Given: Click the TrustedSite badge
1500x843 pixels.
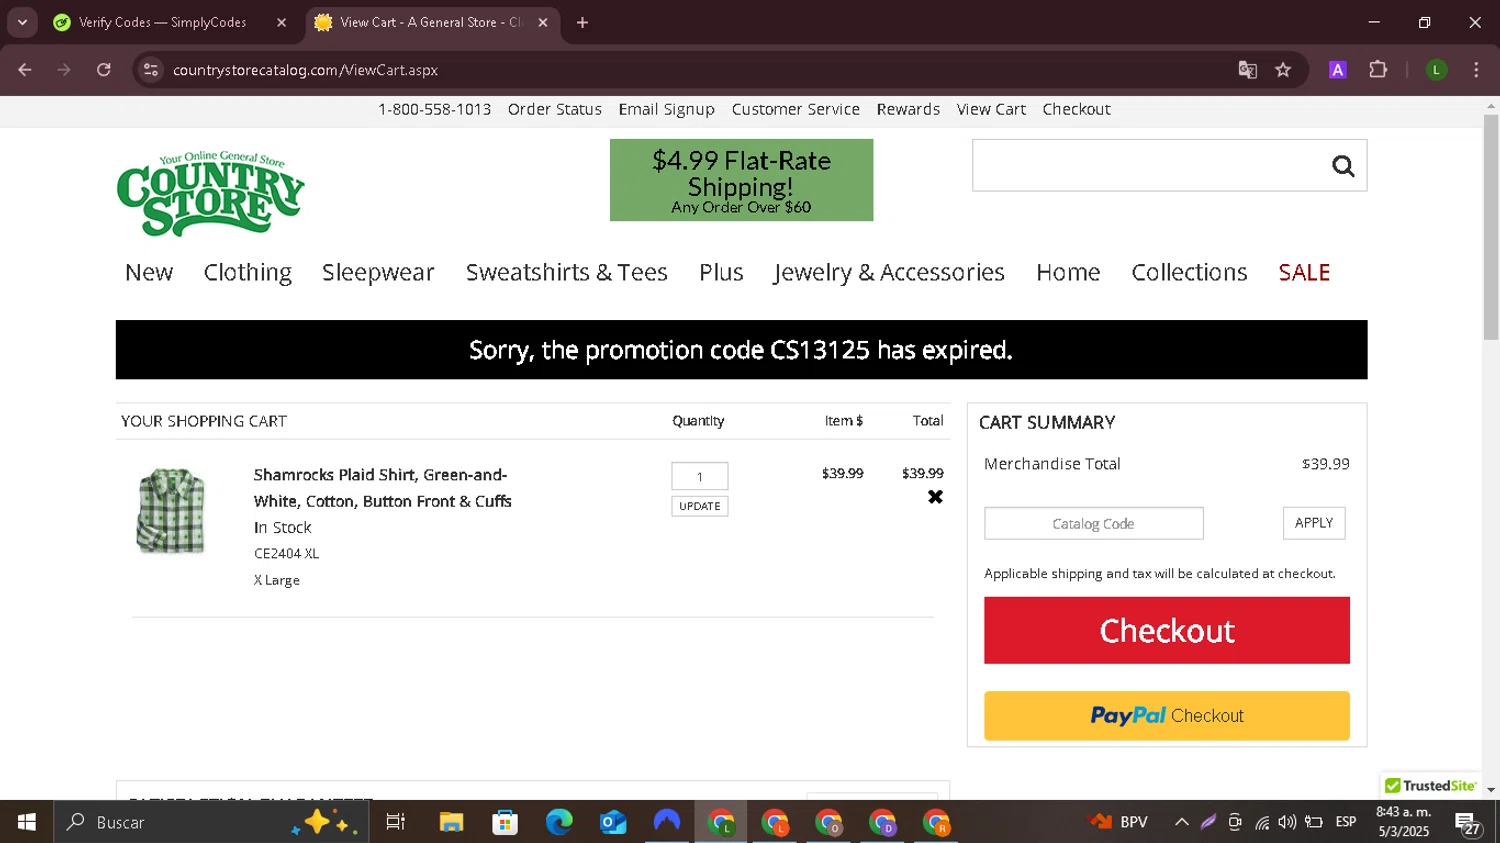Looking at the screenshot, I should [x=1430, y=785].
